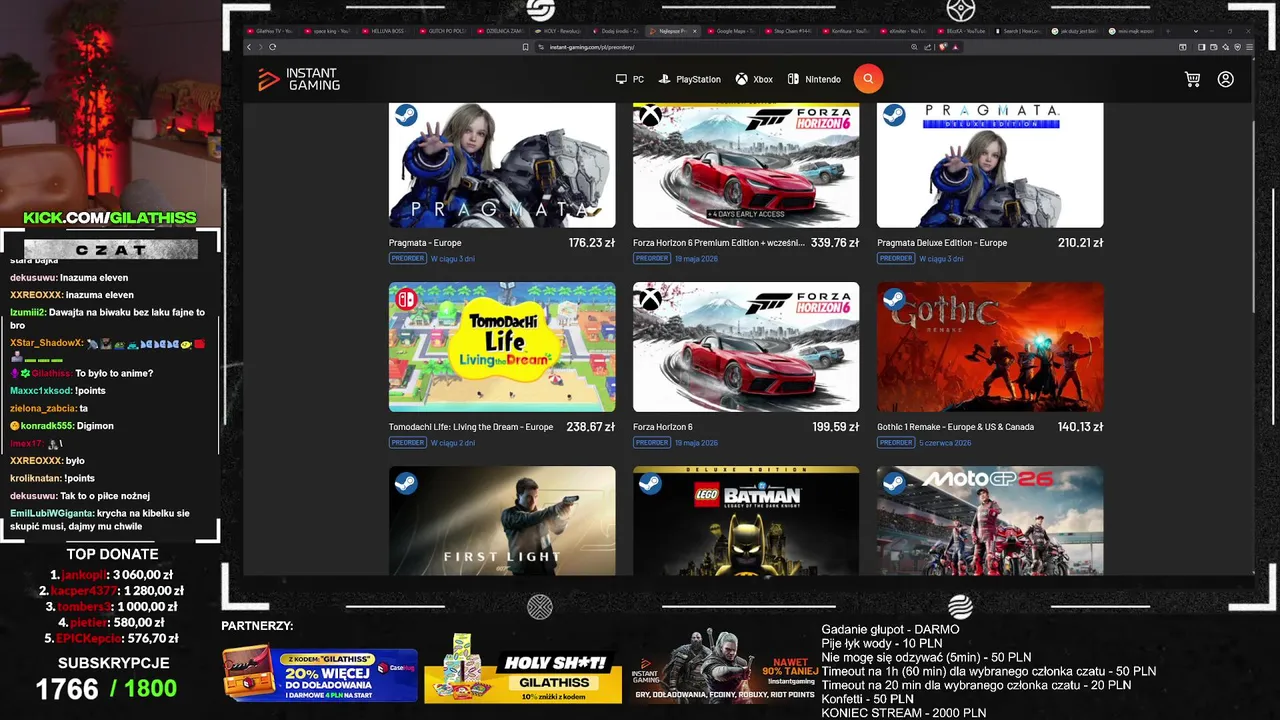Go back with the browser back arrow
The width and height of the screenshot is (1280, 720).
click(249, 47)
